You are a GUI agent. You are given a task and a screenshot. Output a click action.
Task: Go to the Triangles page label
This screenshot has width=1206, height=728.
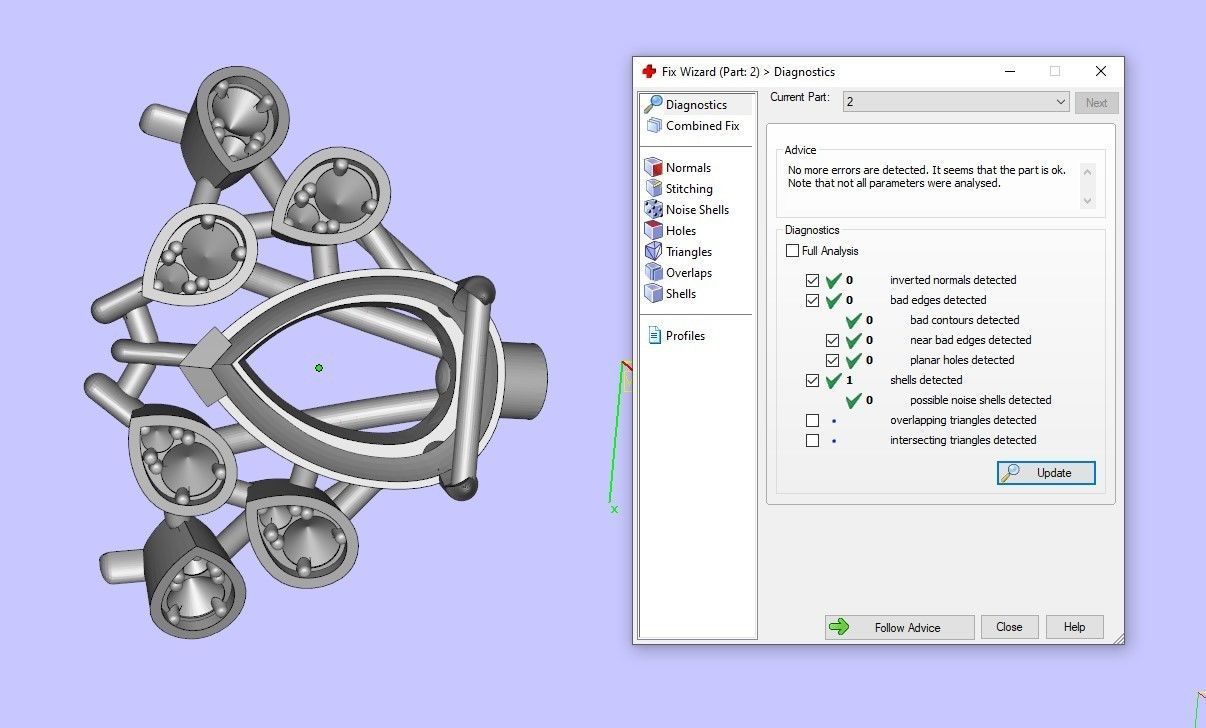coord(689,251)
